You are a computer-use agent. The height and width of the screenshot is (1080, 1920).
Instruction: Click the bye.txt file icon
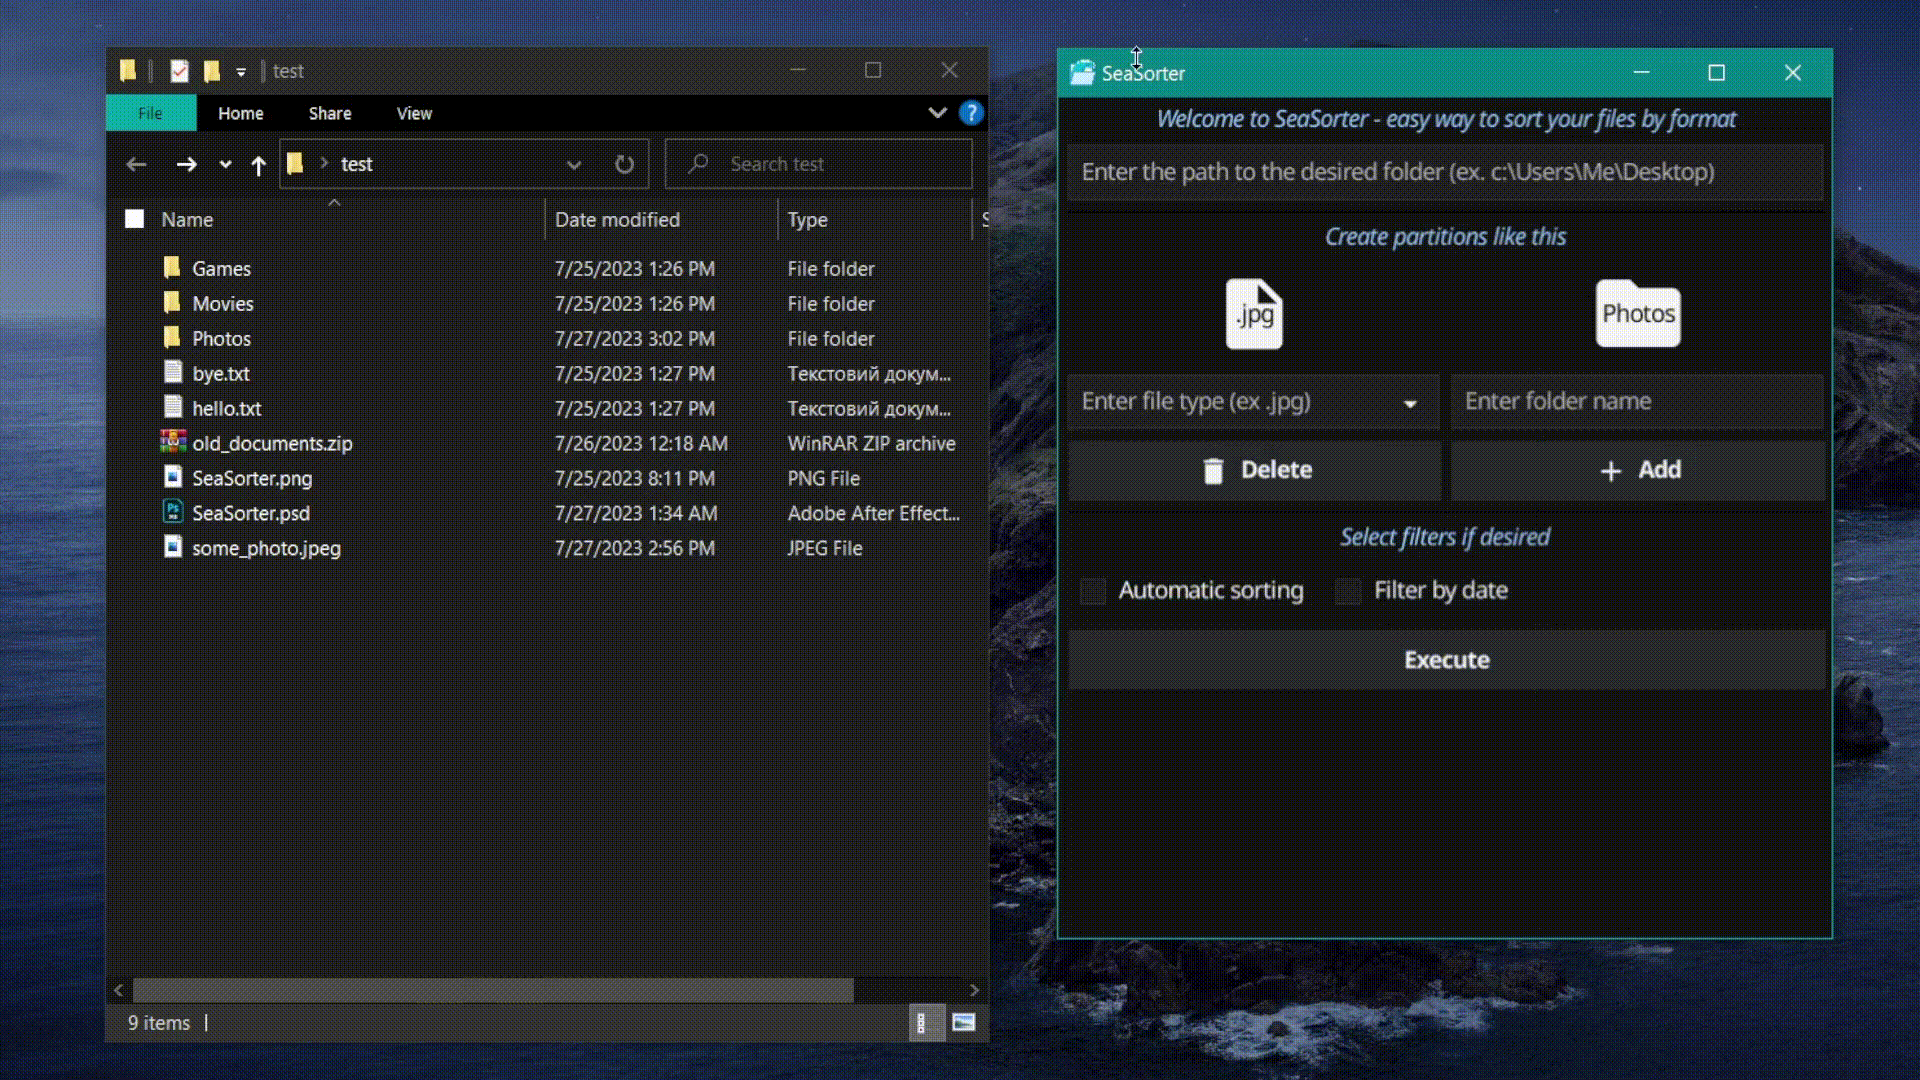[173, 373]
